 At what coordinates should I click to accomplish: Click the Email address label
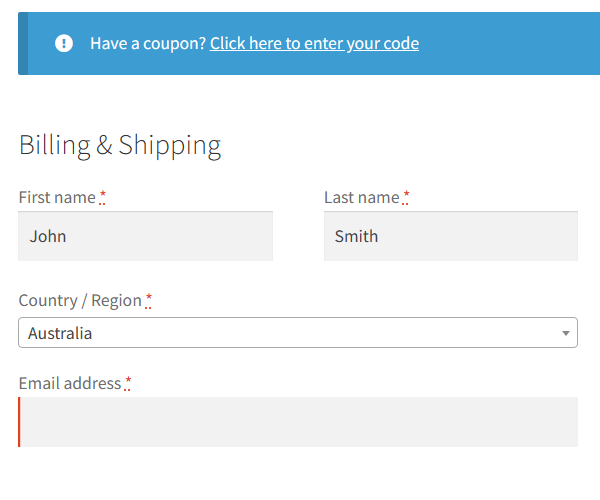[x=70, y=383]
